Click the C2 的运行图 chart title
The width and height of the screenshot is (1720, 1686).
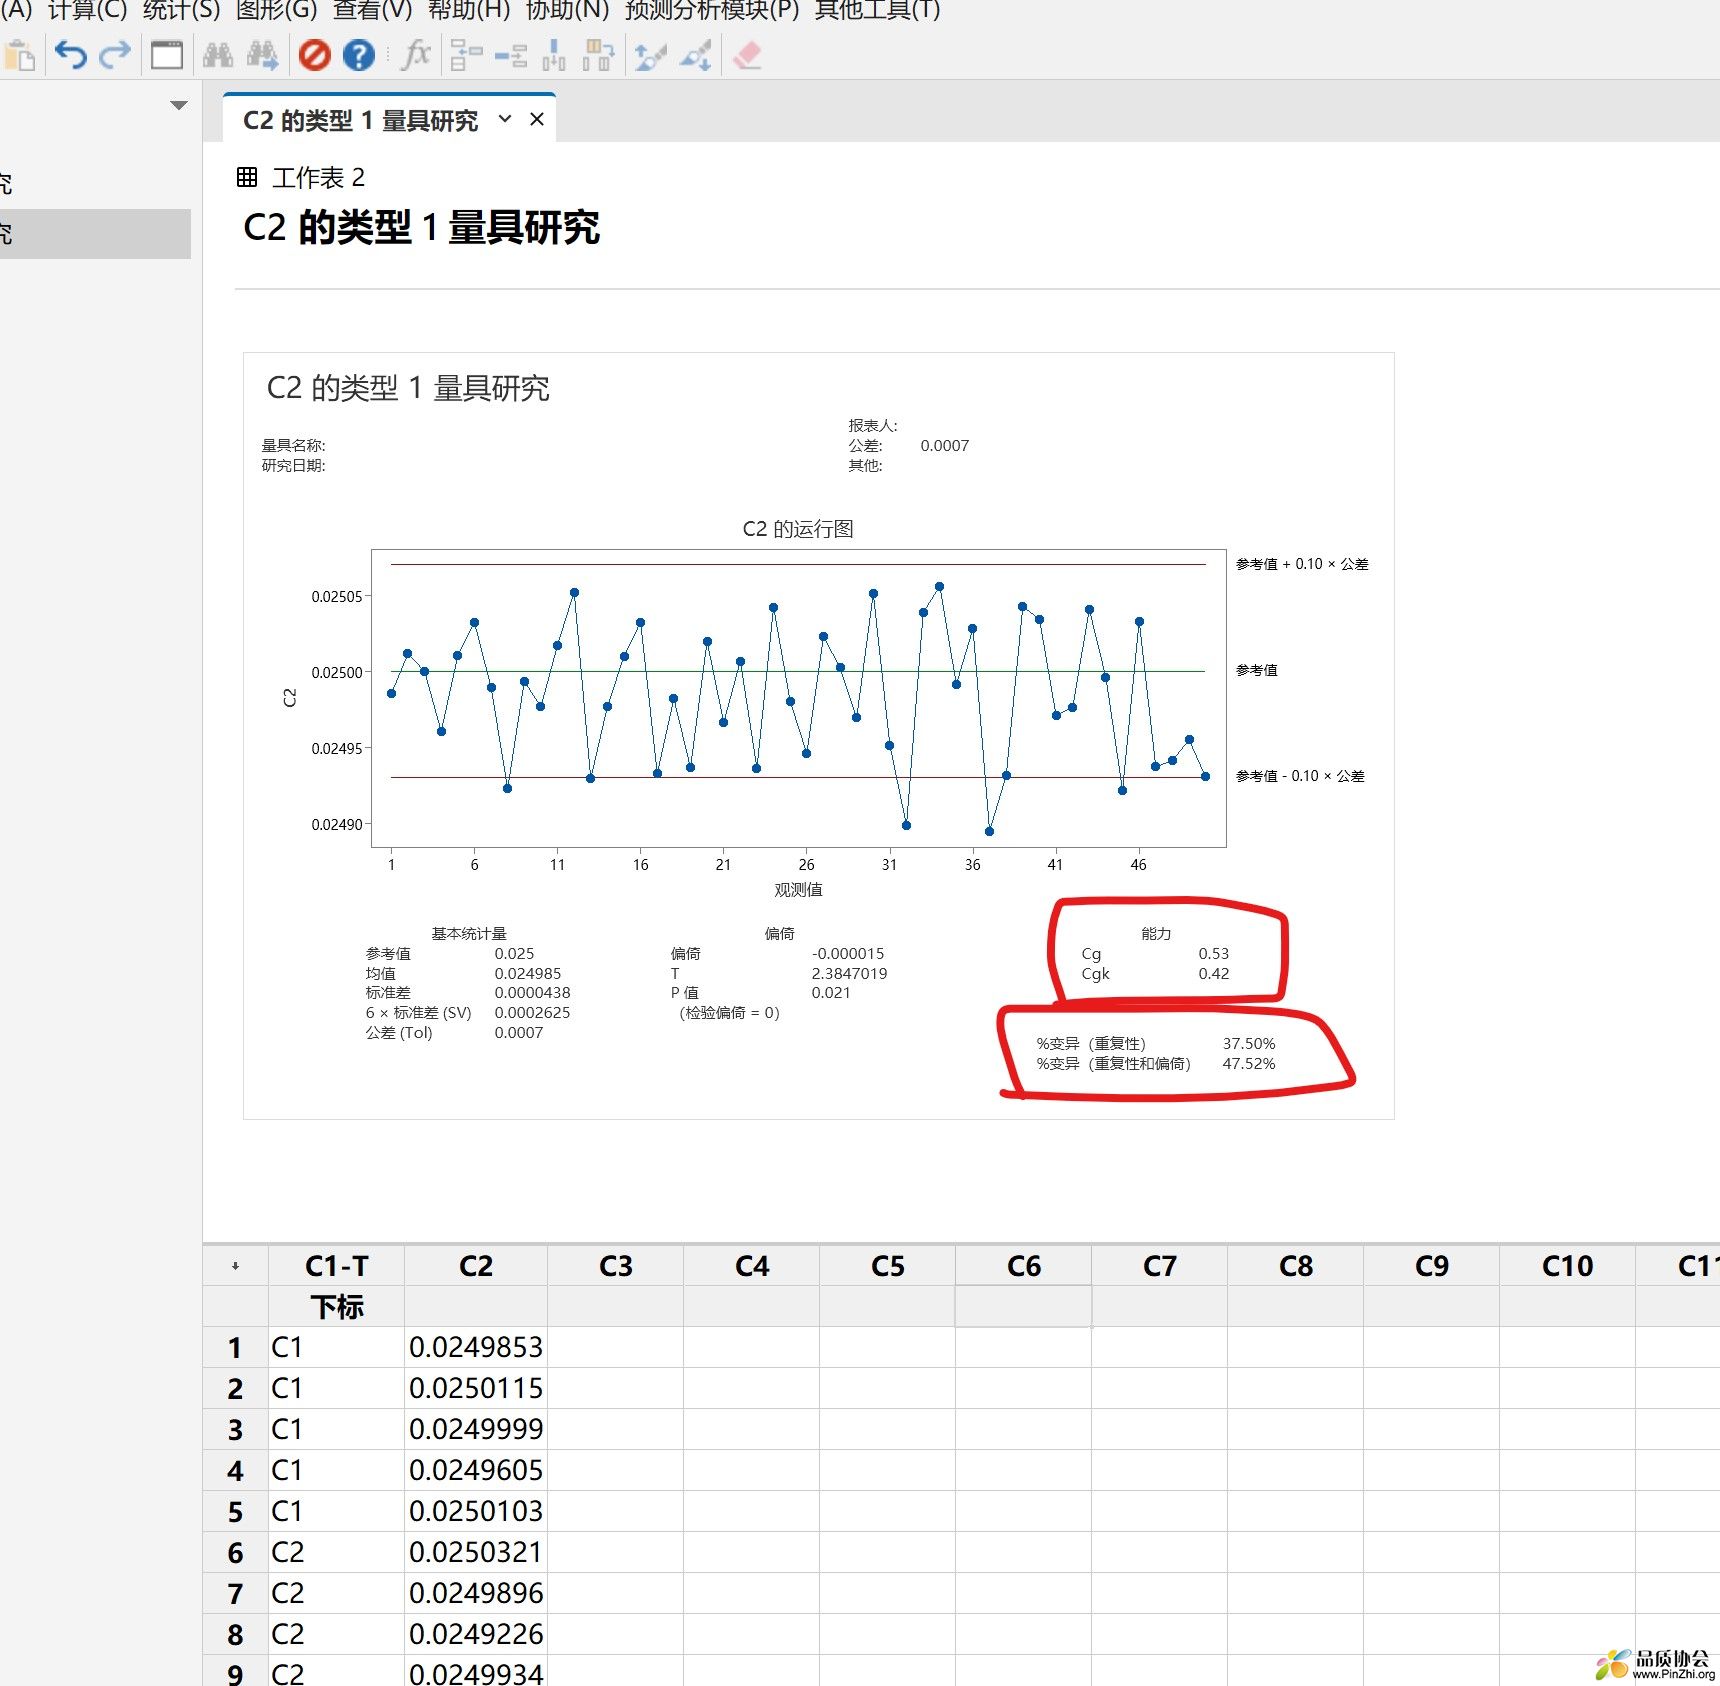click(798, 529)
